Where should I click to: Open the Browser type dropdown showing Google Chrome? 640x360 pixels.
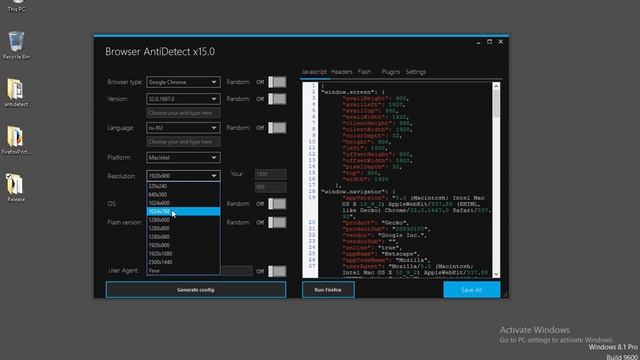point(183,82)
